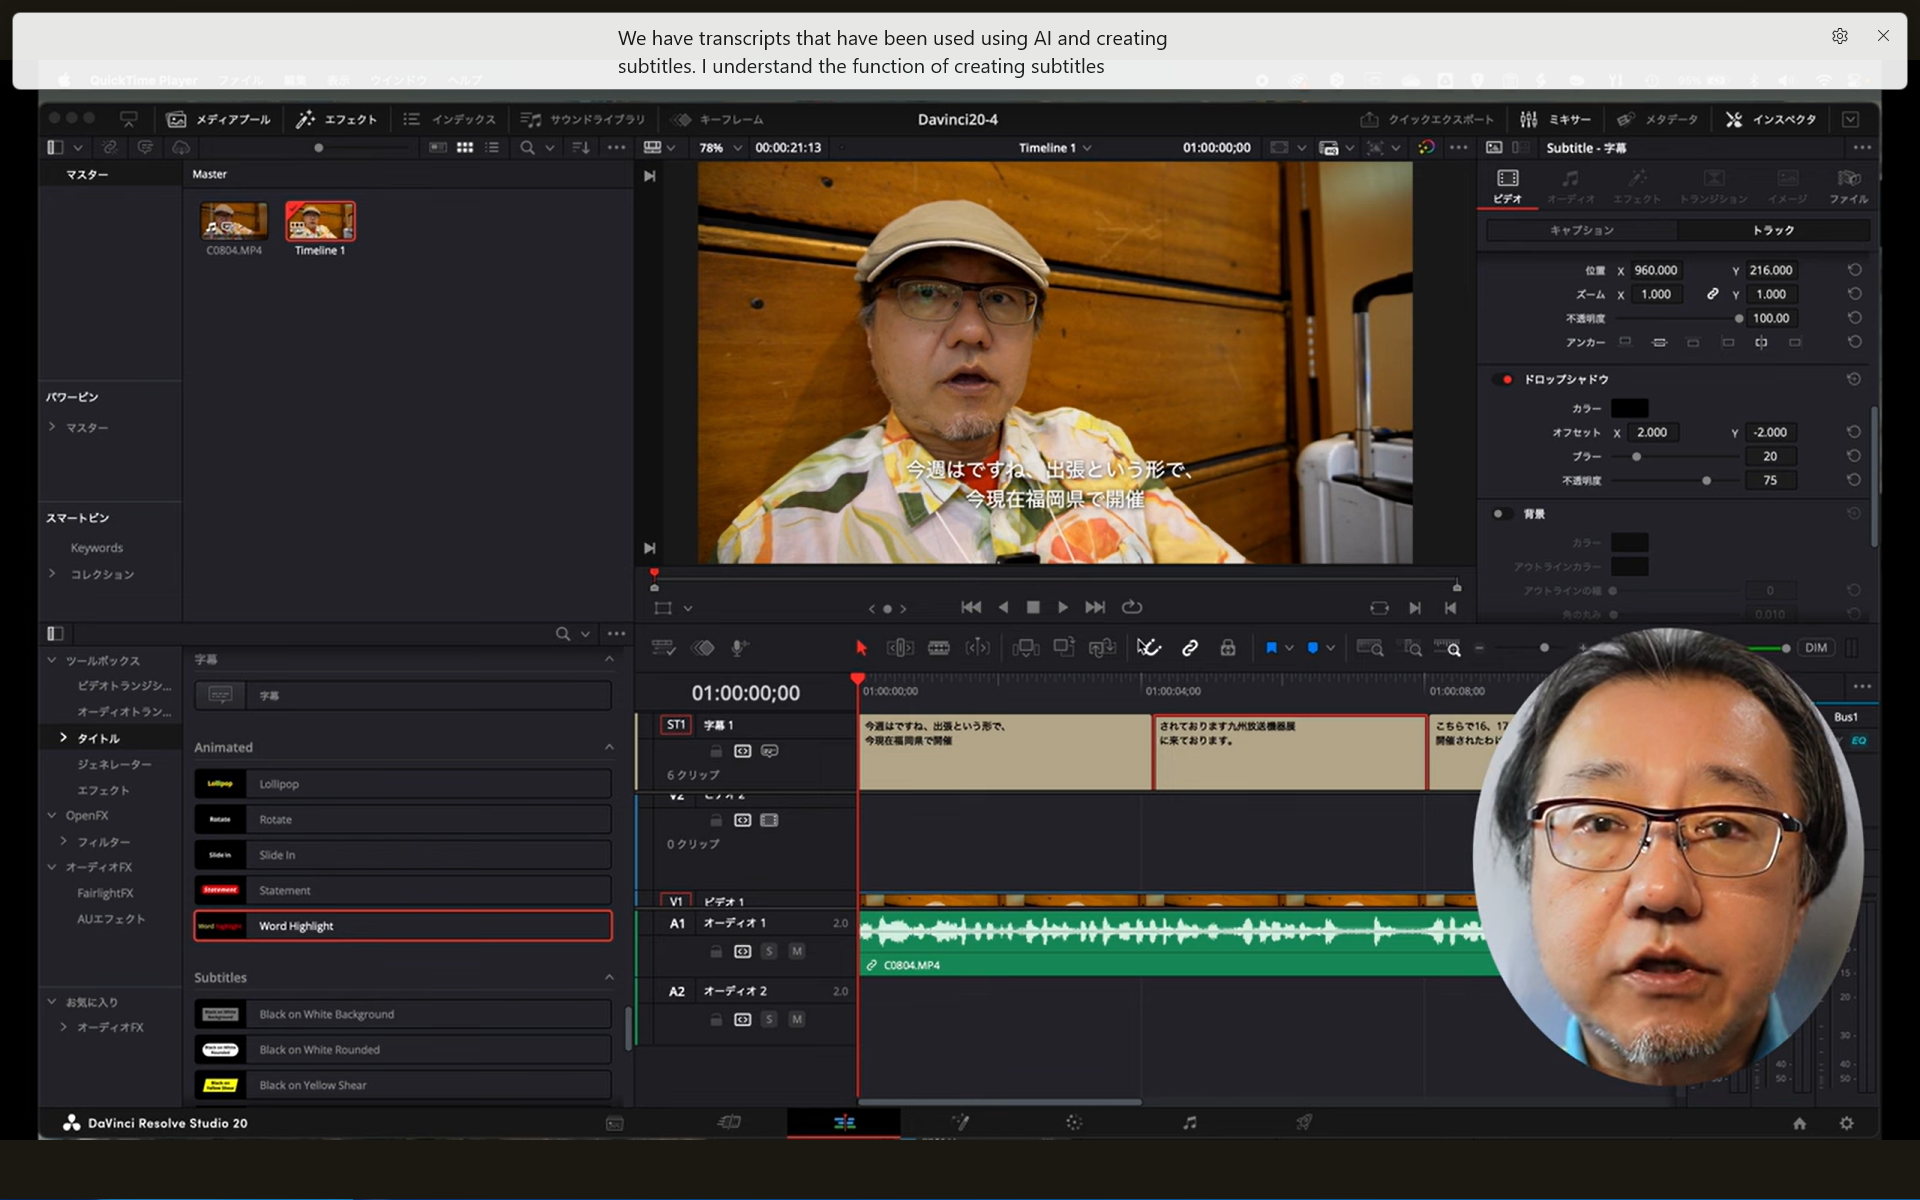Image resolution: width=1920 pixels, height=1200 pixels.
Task: Enable the Drop Shadow toggle in inspector
Action: (x=1506, y=380)
